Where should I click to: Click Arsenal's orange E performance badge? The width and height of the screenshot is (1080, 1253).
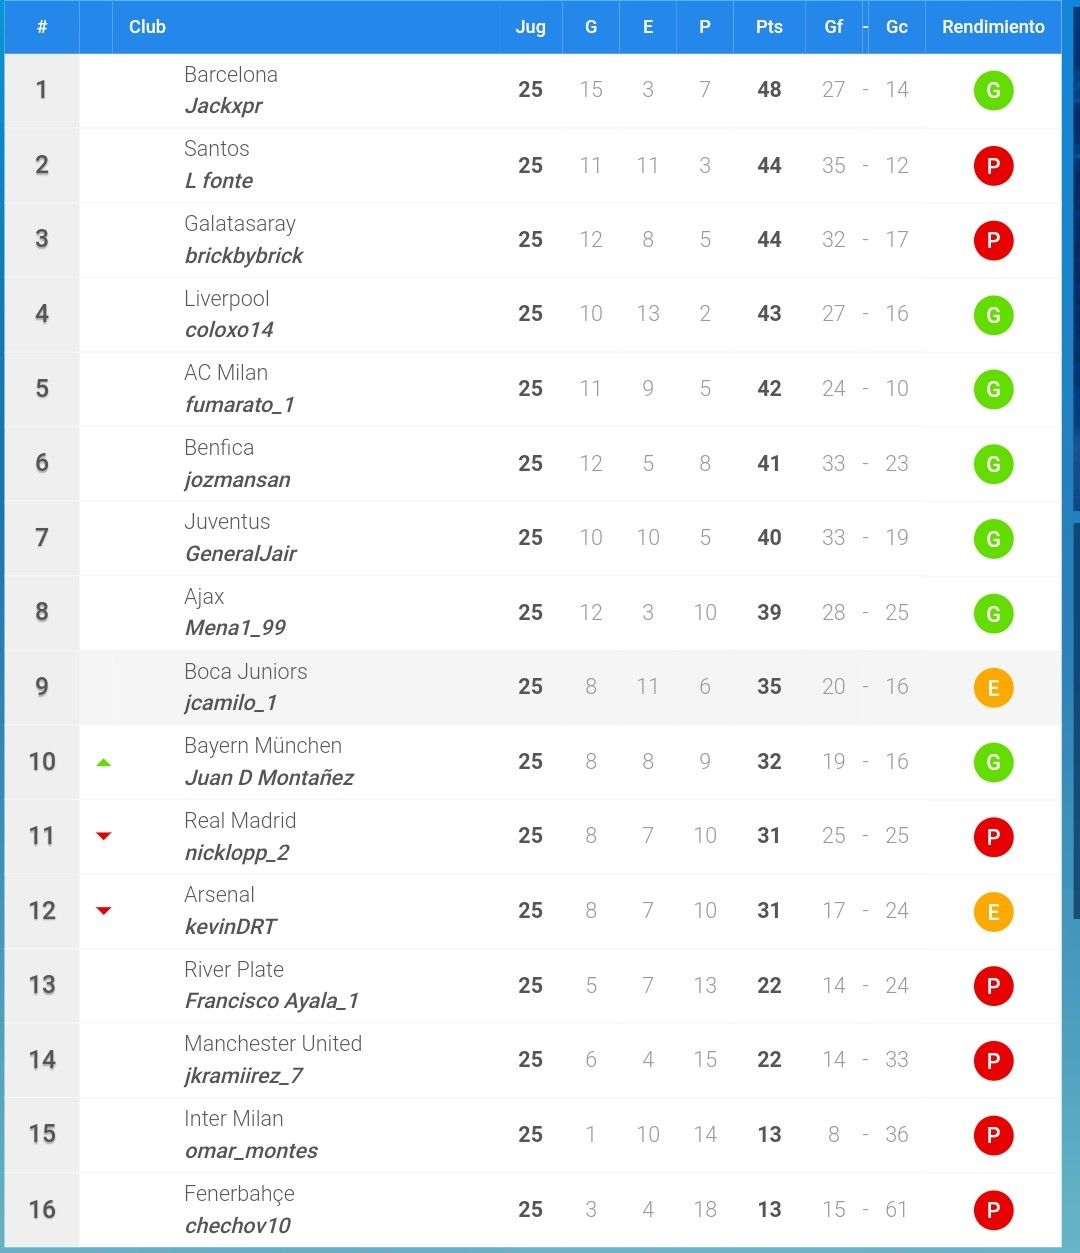click(x=993, y=912)
